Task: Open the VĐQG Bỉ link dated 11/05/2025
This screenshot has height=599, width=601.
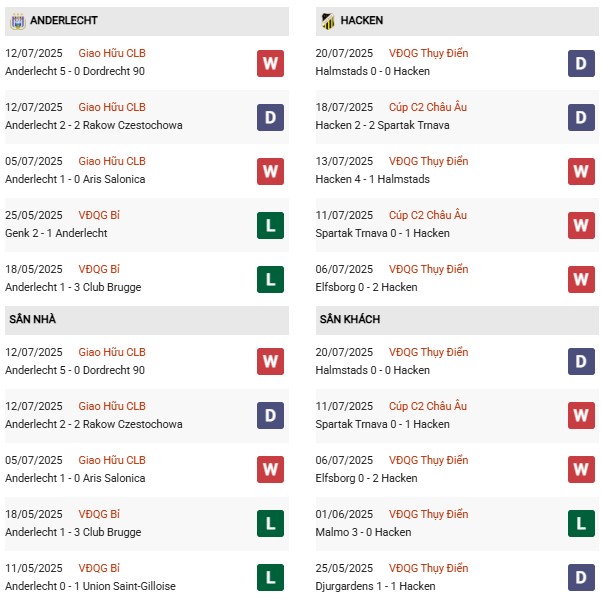Action: tap(99, 568)
